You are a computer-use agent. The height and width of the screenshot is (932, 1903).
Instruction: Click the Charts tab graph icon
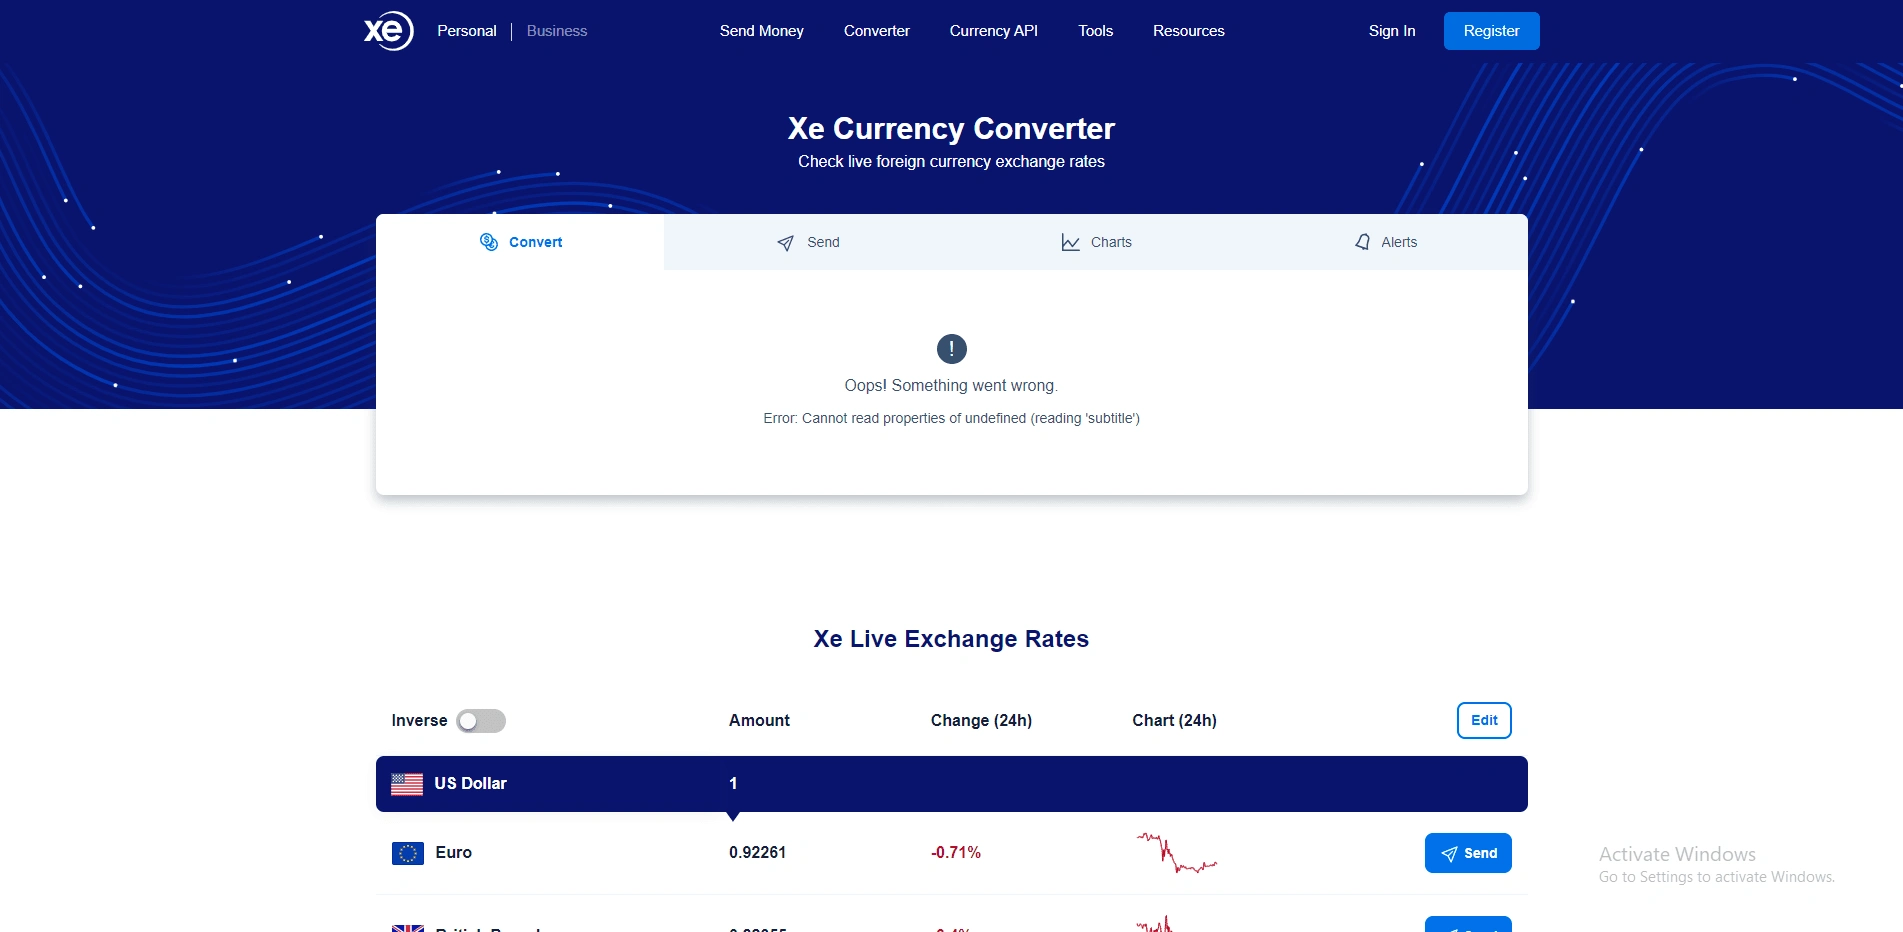1070,243
